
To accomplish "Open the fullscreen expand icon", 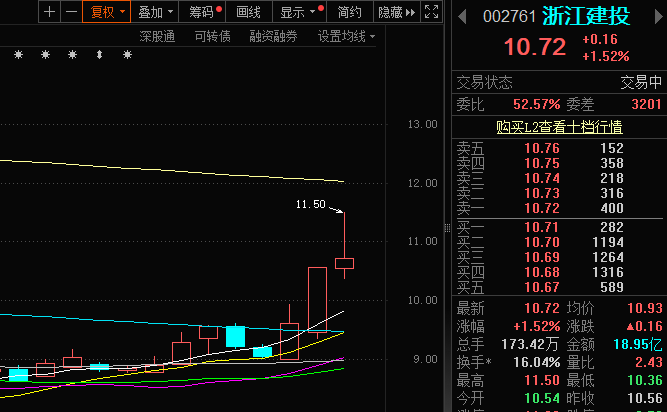I will click(430, 12).
